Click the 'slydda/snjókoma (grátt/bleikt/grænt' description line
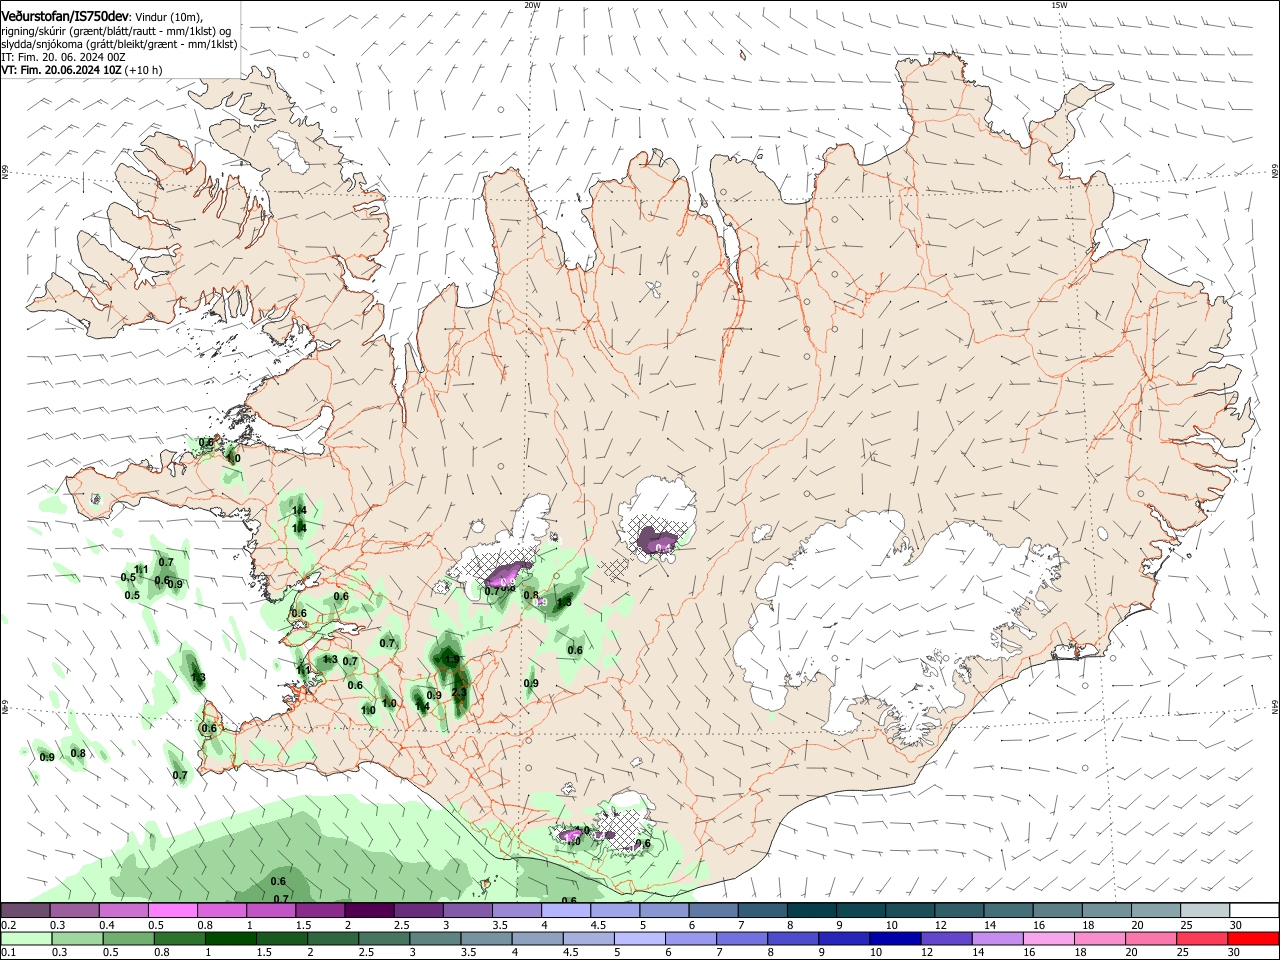Screen dimensions: 1280x960 point(120,44)
